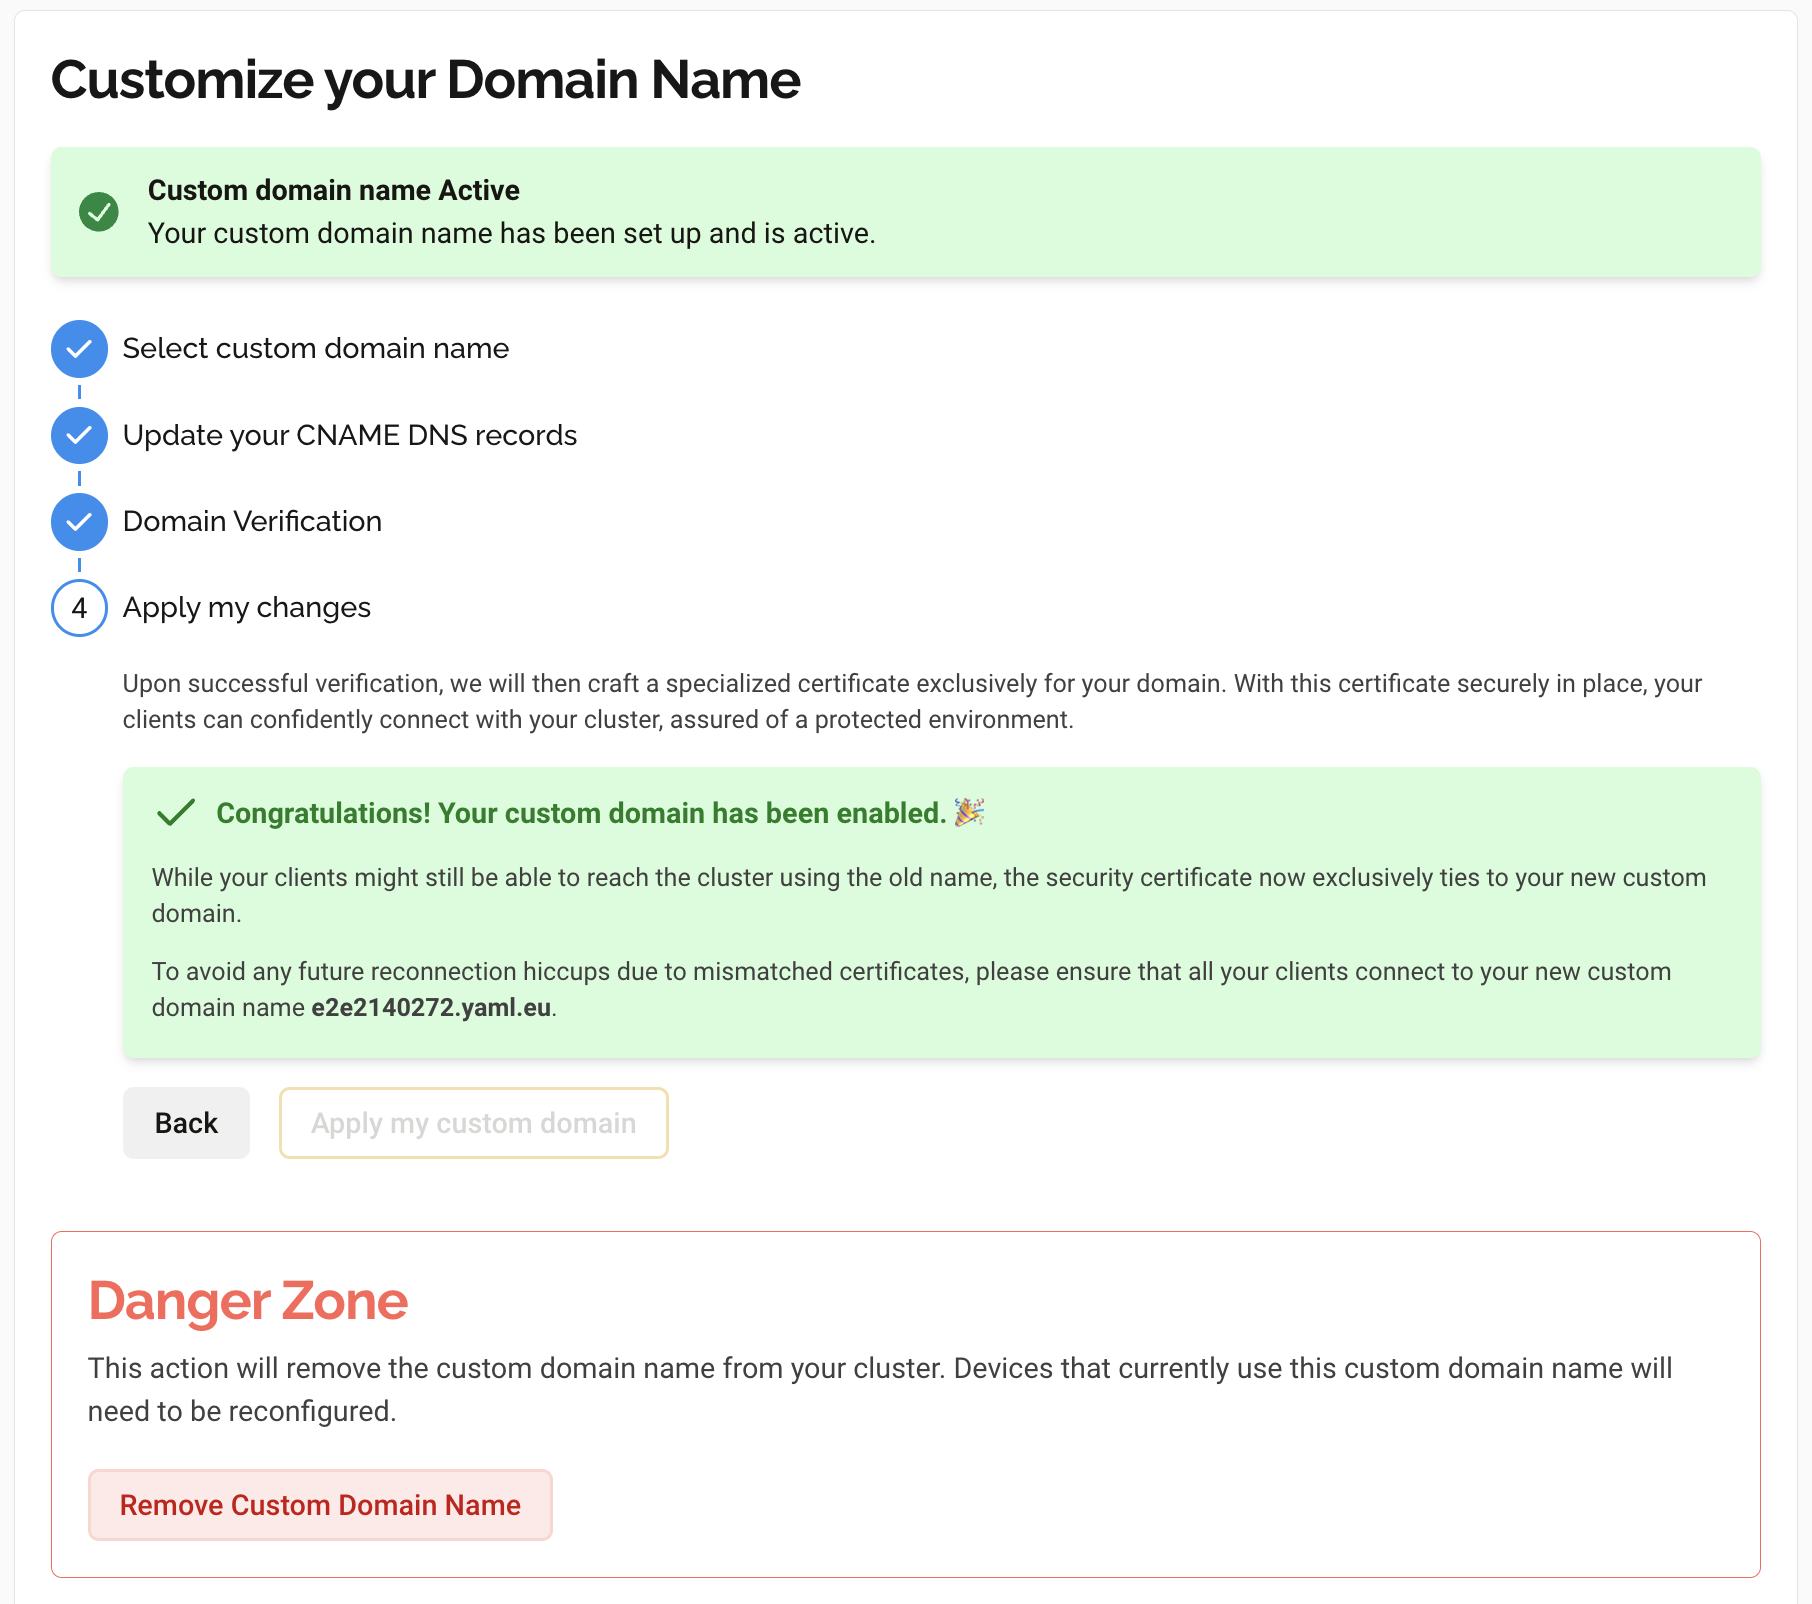
Task: Open the Select custom domain name step
Action: 316,348
